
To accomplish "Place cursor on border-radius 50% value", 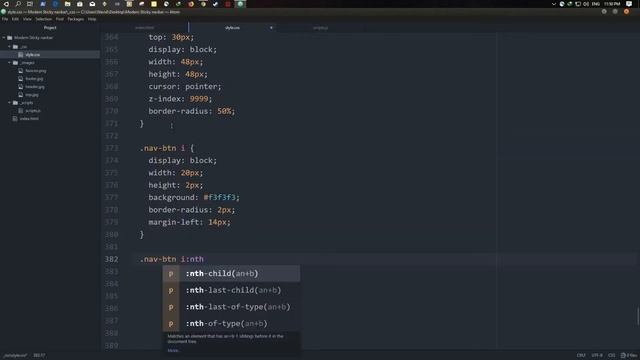I will click(224, 111).
